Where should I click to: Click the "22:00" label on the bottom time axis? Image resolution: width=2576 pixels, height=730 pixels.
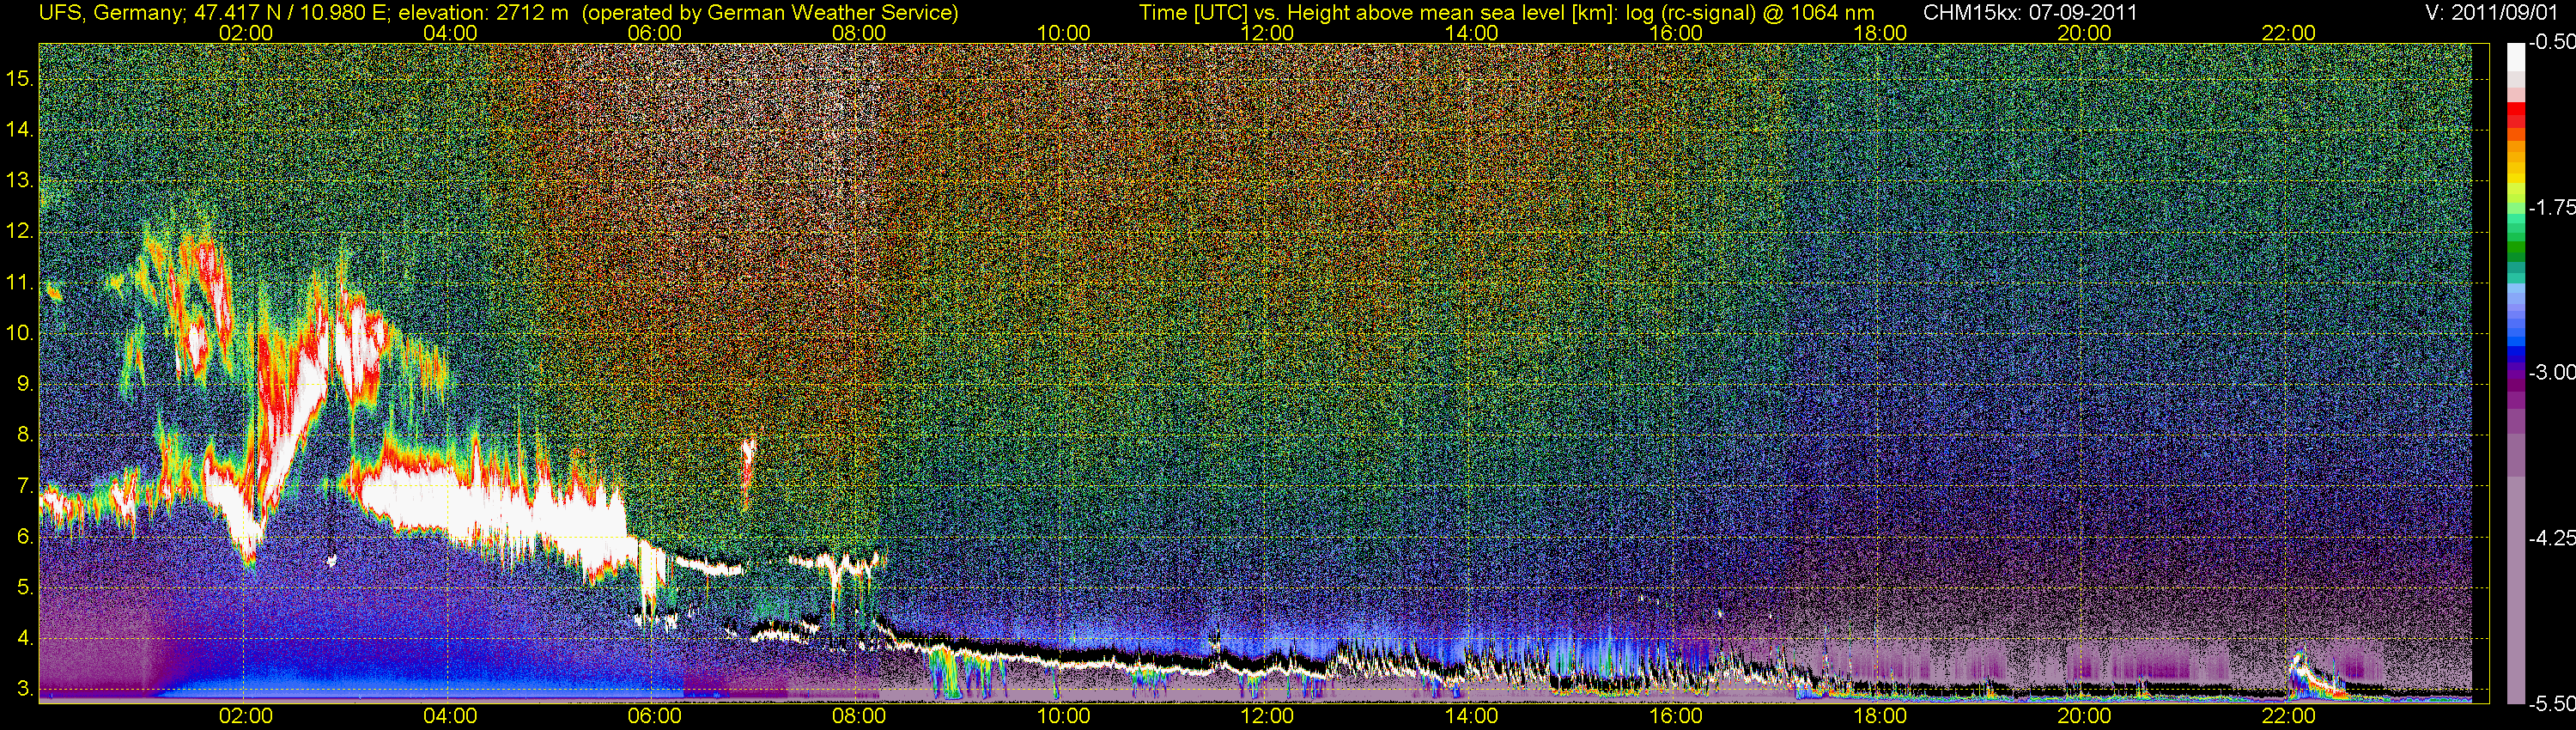click(2288, 716)
